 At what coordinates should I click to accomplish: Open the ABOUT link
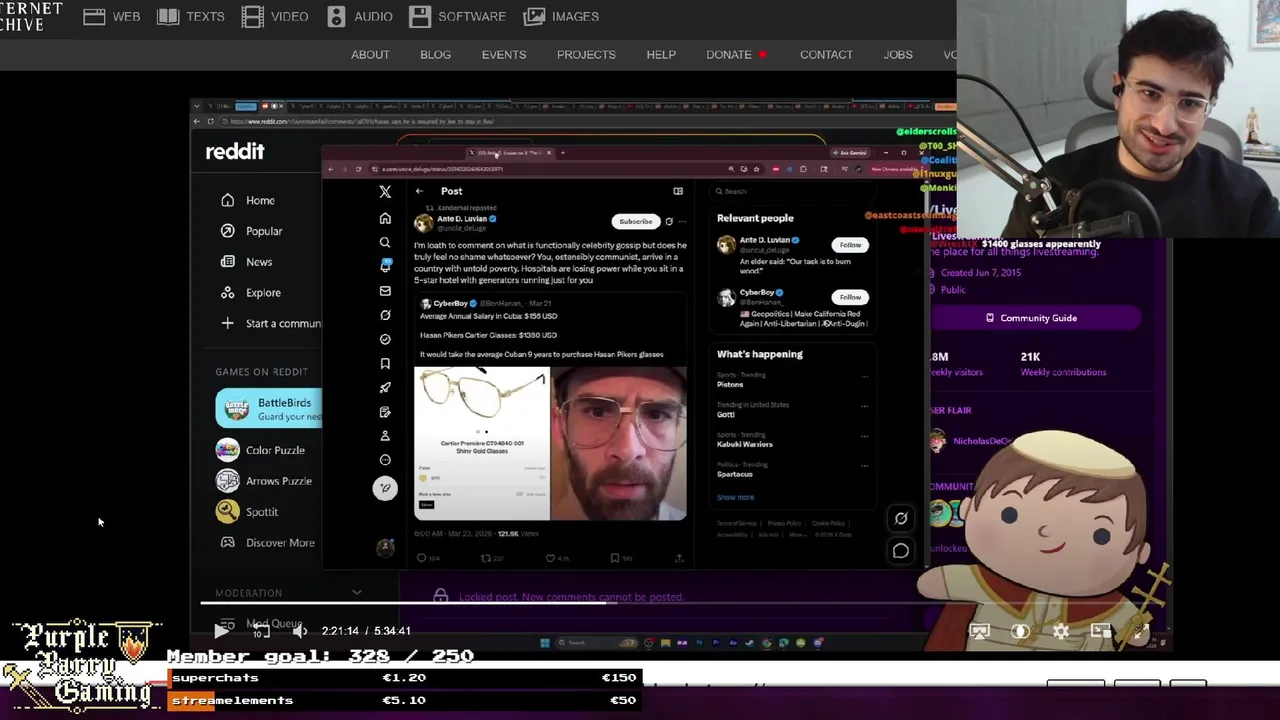coord(370,54)
